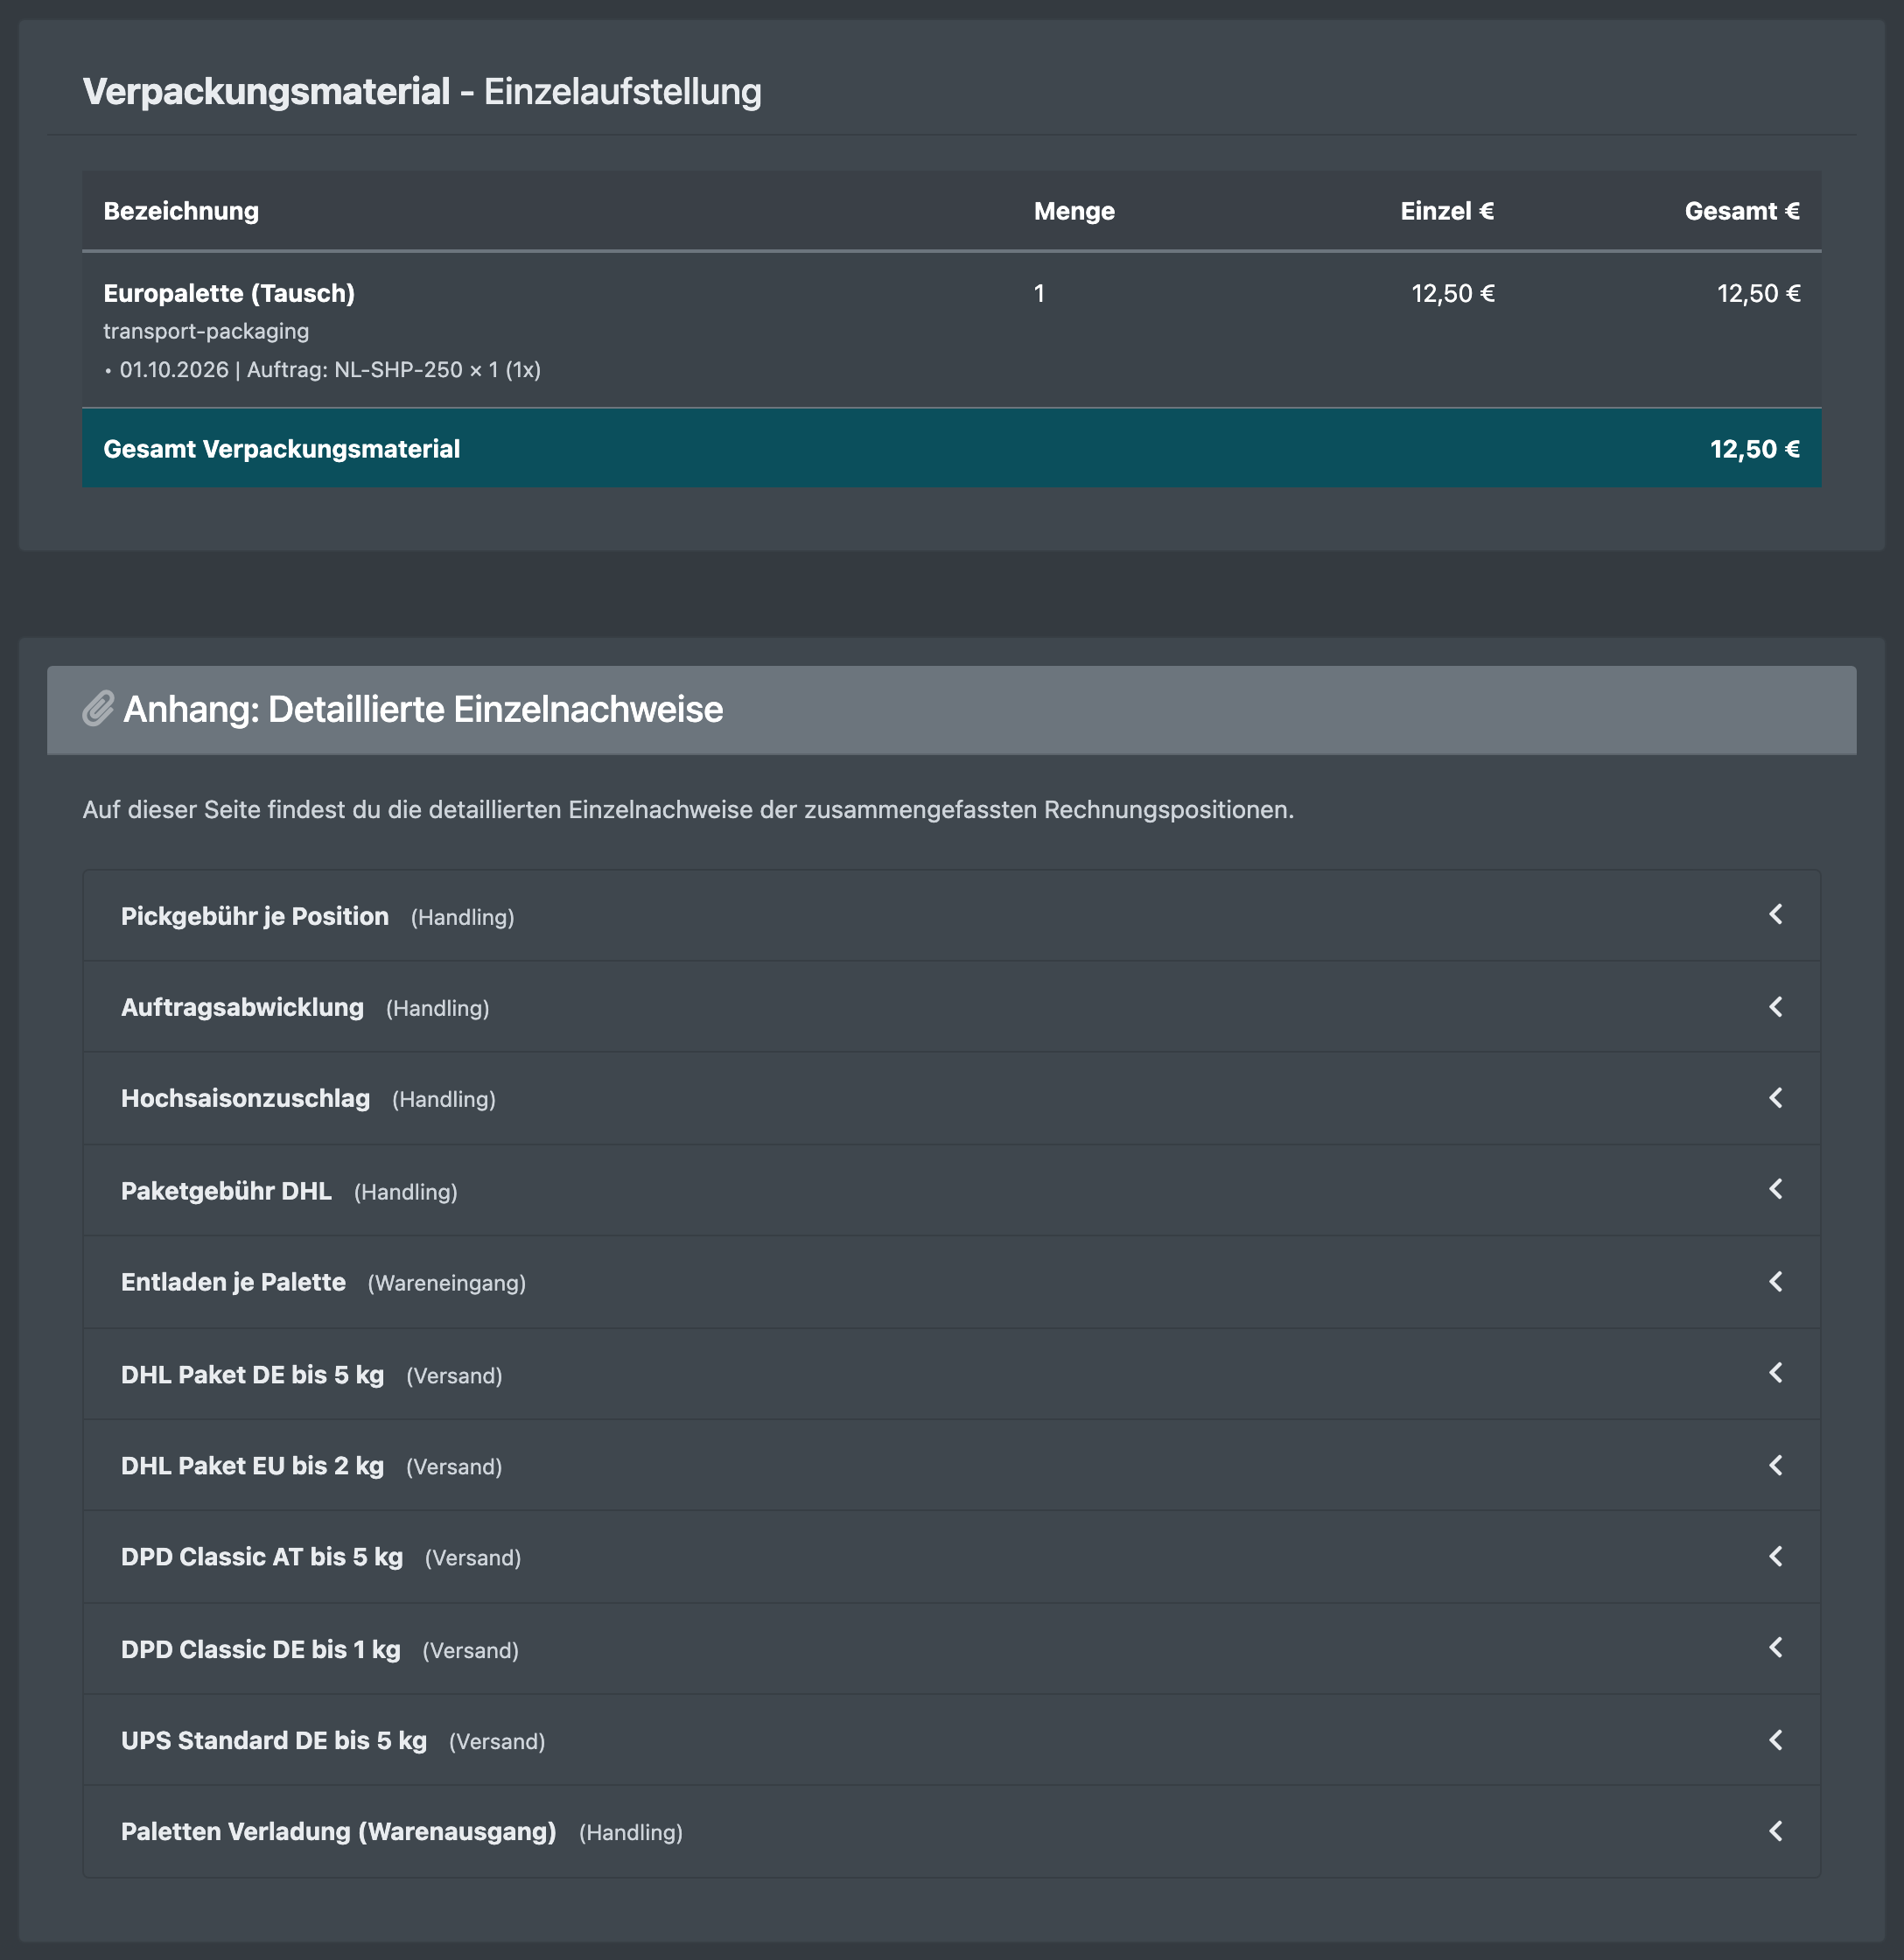This screenshot has width=1904, height=1960.
Task: Open the Hochsaisonzuschlag title
Action: pyautogui.click(x=245, y=1099)
